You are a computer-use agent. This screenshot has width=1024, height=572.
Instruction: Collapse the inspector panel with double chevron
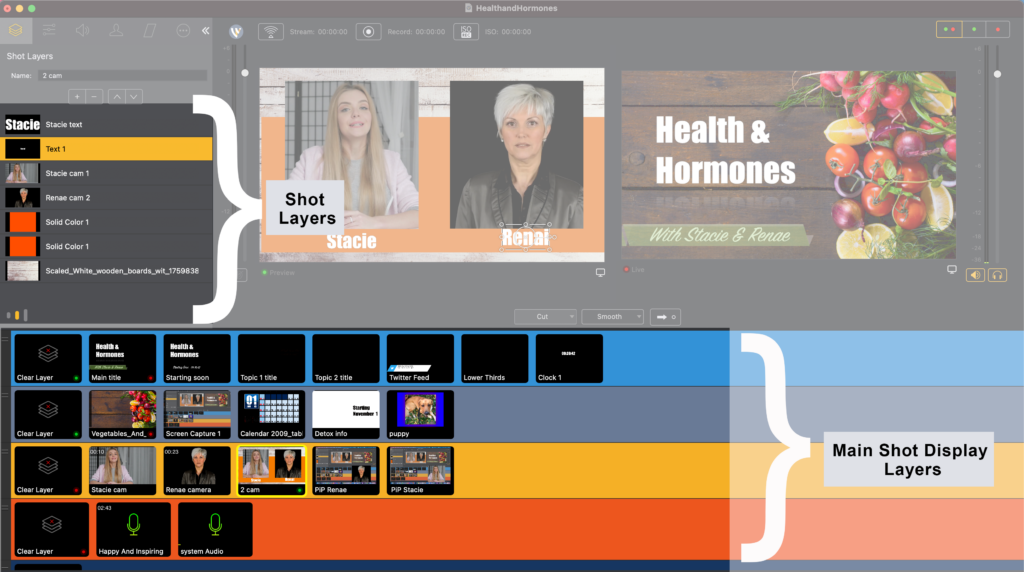[x=206, y=31]
